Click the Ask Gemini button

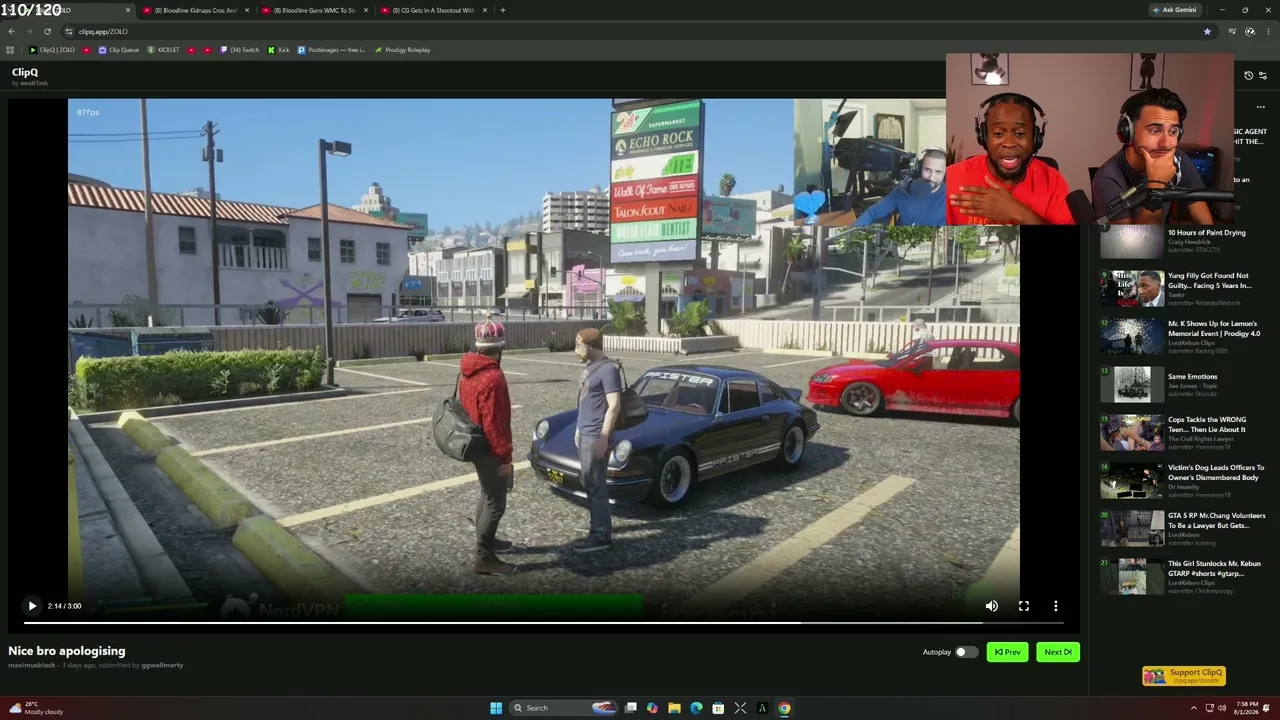(x=1175, y=10)
